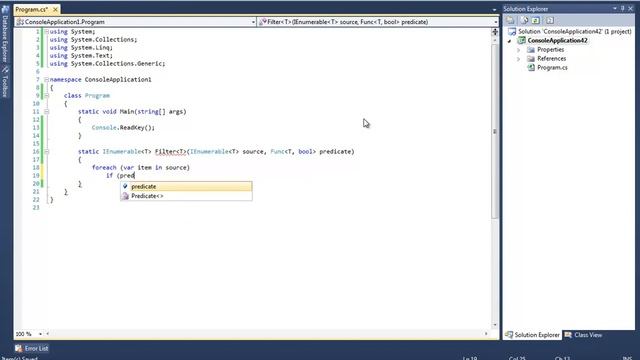Click the vertical scrollbar thumb in editor
640x360 pixels.
pyautogui.click(x=495, y=131)
